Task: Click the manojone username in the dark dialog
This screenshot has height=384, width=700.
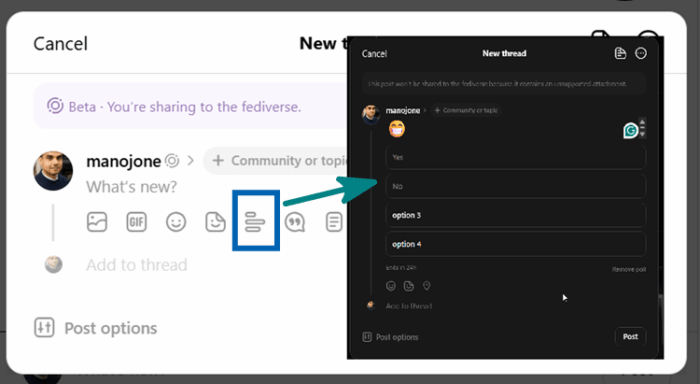Action: point(403,110)
